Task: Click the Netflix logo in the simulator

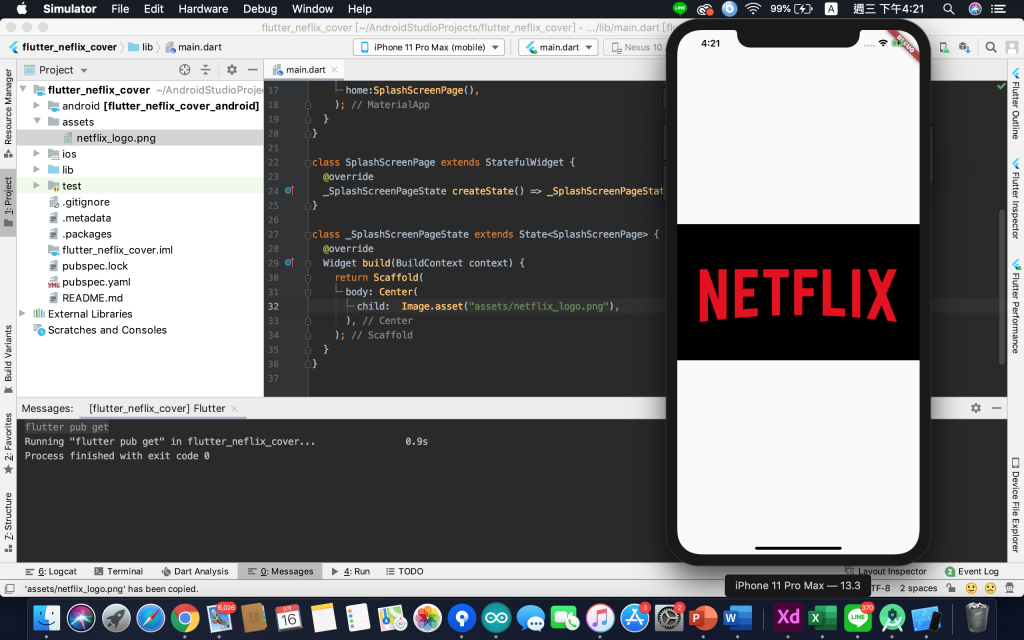Action: coord(797,295)
